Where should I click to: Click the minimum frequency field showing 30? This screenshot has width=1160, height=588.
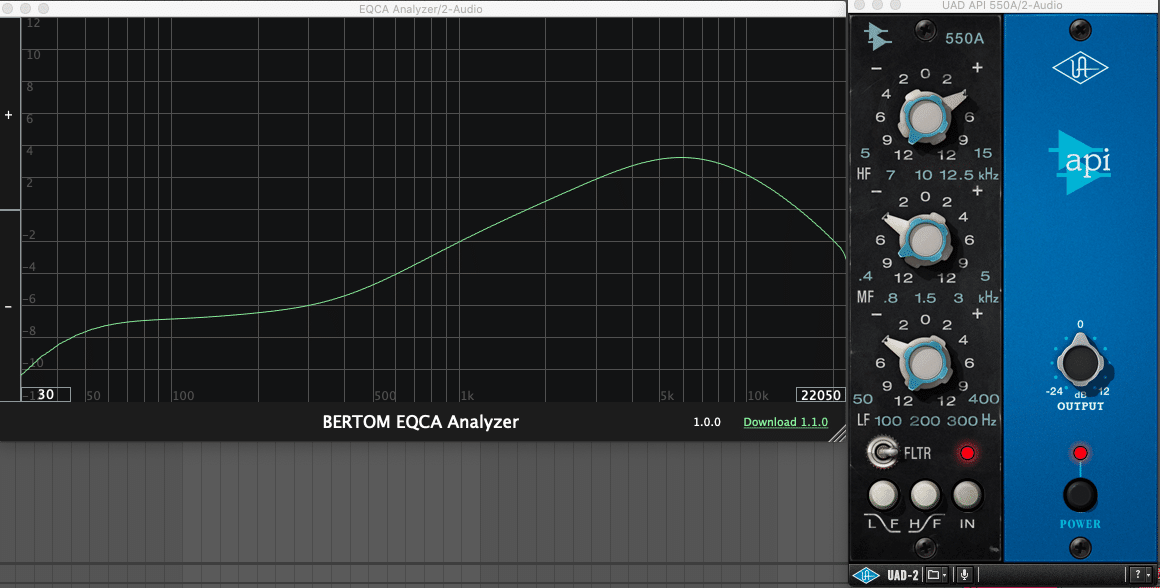point(46,394)
